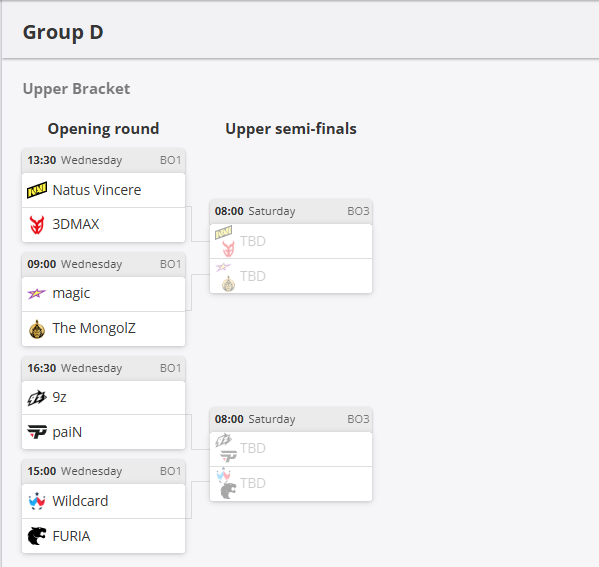The image size is (599, 567).
Task: Click the faded 9z/paiN TBD slot
Action: coord(291,449)
